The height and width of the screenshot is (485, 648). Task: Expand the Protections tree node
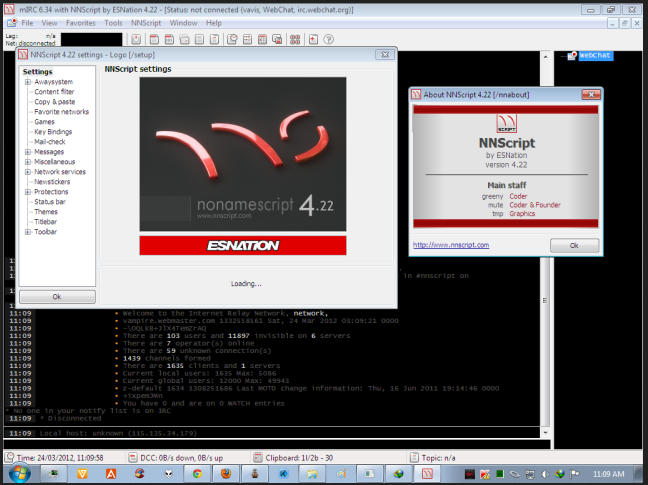click(28, 192)
